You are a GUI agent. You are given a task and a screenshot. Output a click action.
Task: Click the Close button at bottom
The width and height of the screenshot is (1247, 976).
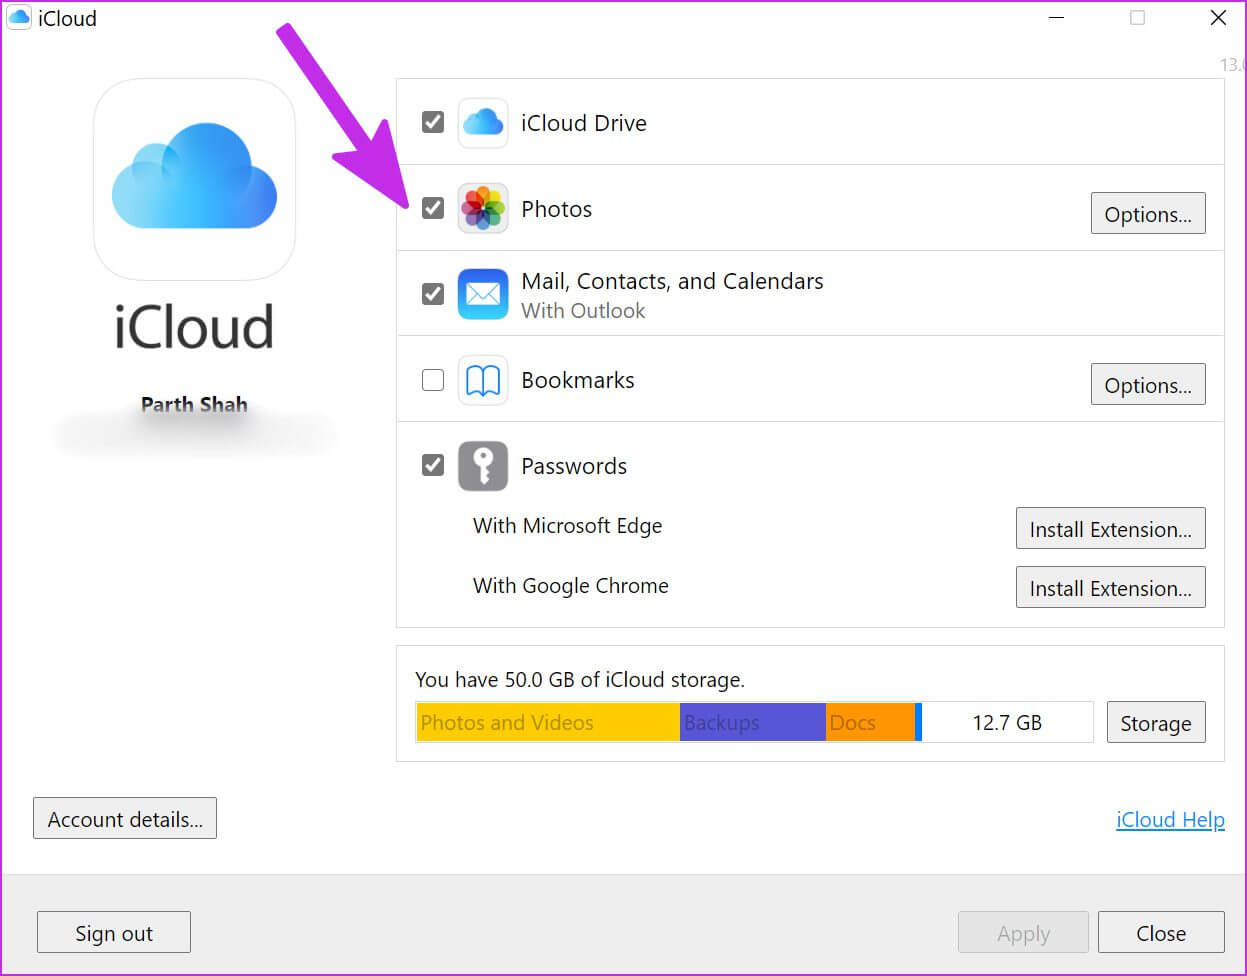point(1161,933)
